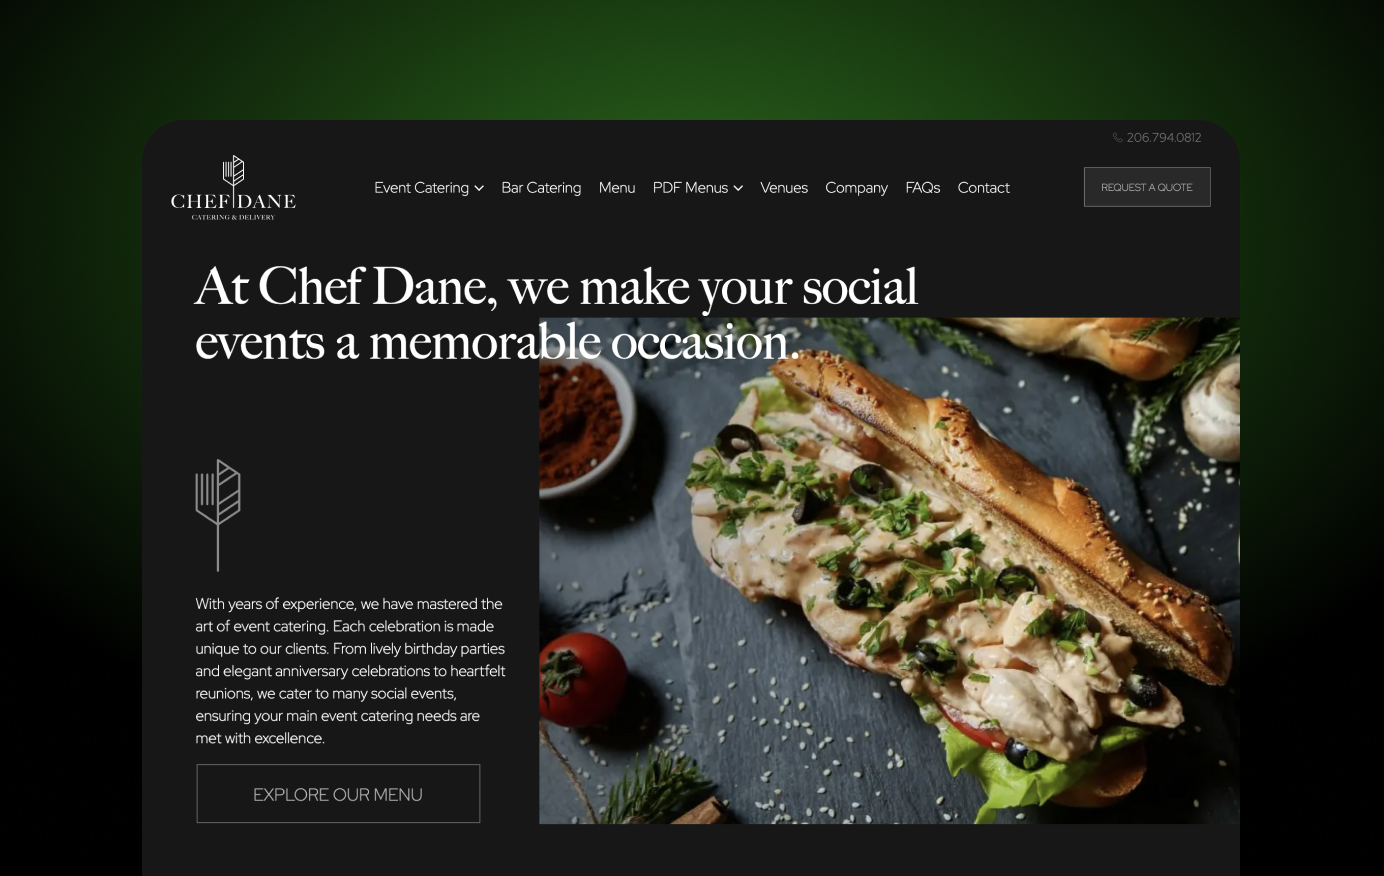The image size is (1384, 876).
Task: Open the Event Catering menu item
Action: (x=421, y=188)
